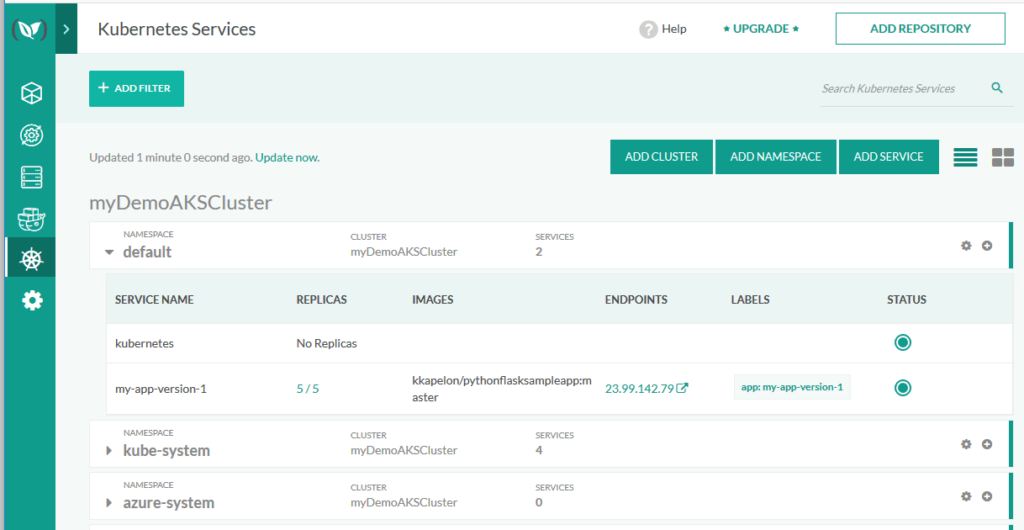Expand the azure-system namespace row

coord(109,503)
